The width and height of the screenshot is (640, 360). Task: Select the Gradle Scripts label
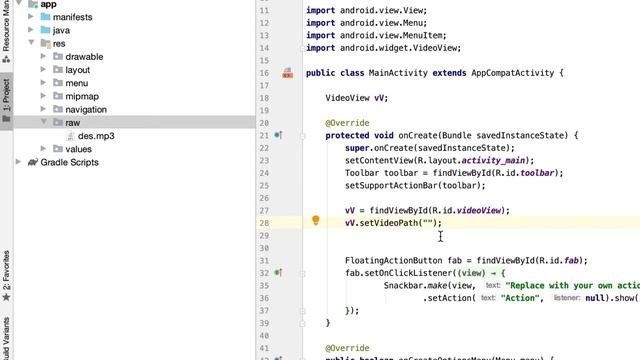(x=69, y=162)
